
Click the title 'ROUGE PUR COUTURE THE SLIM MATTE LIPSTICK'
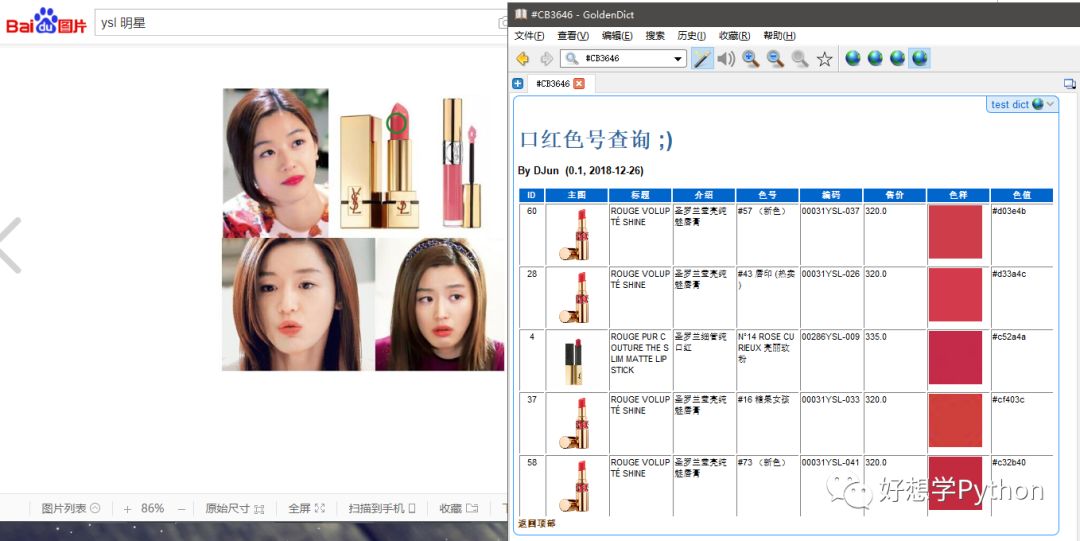coord(640,354)
